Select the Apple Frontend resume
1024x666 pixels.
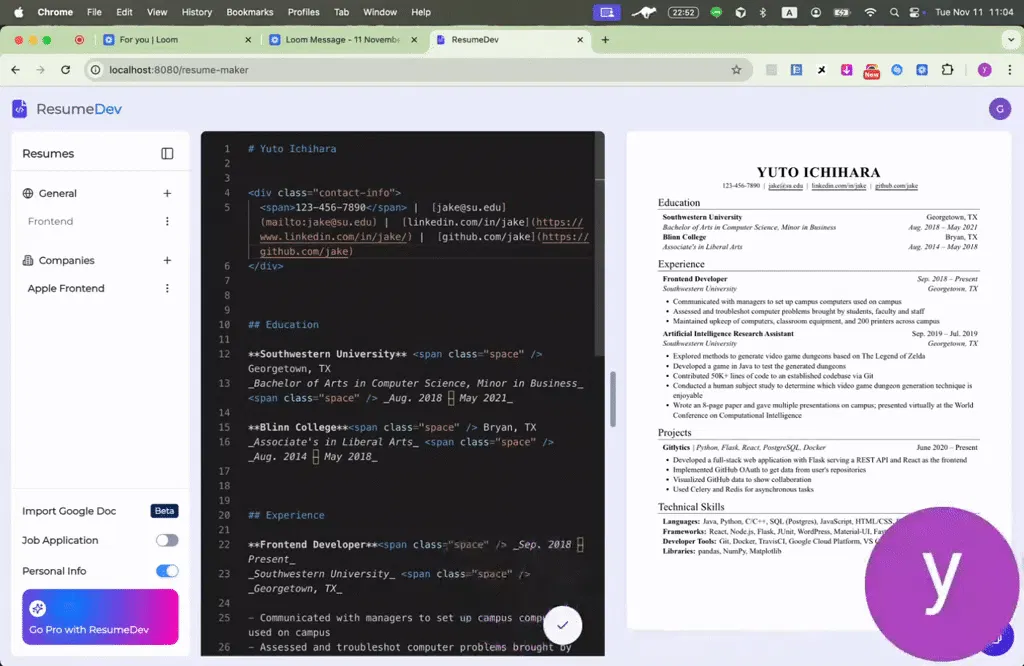(x=66, y=289)
